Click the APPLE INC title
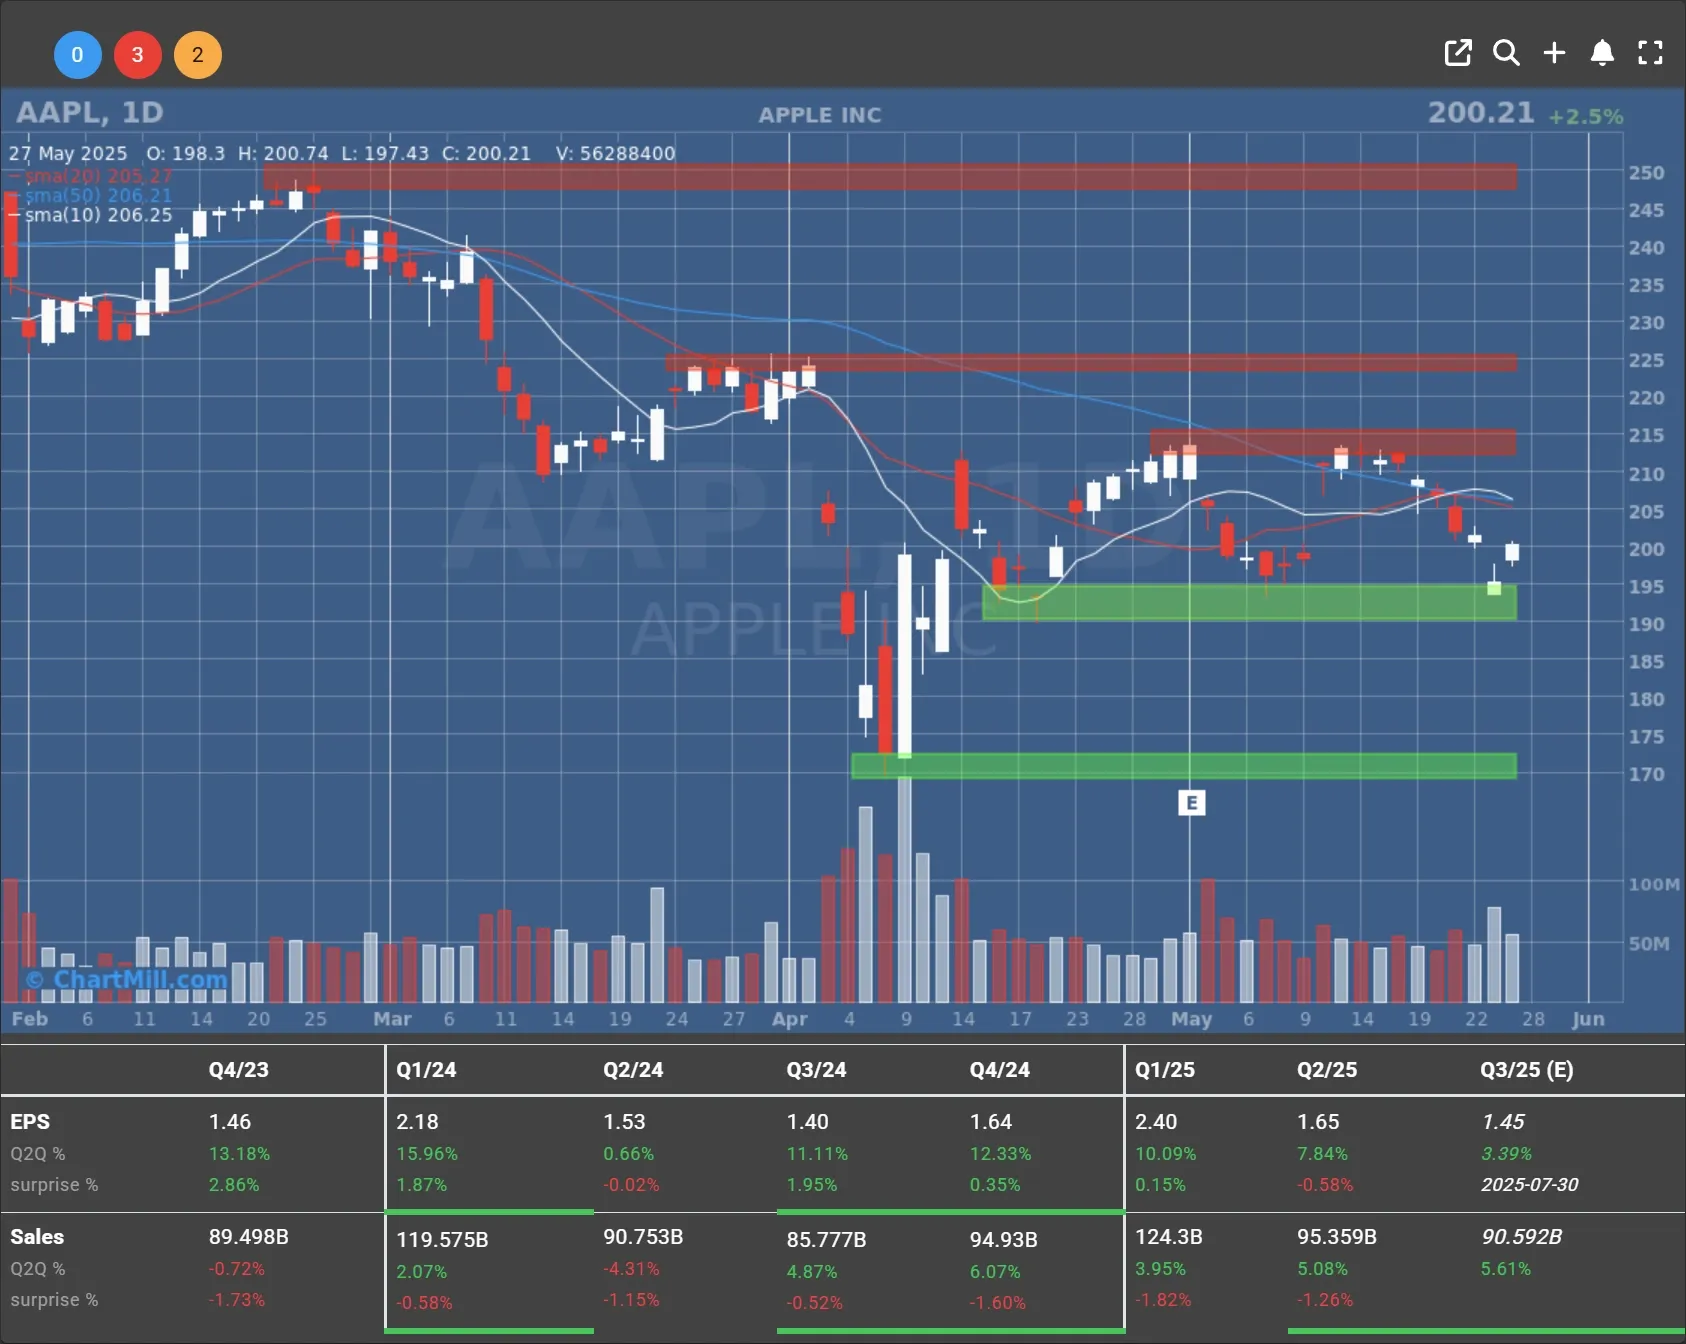 (820, 115)
